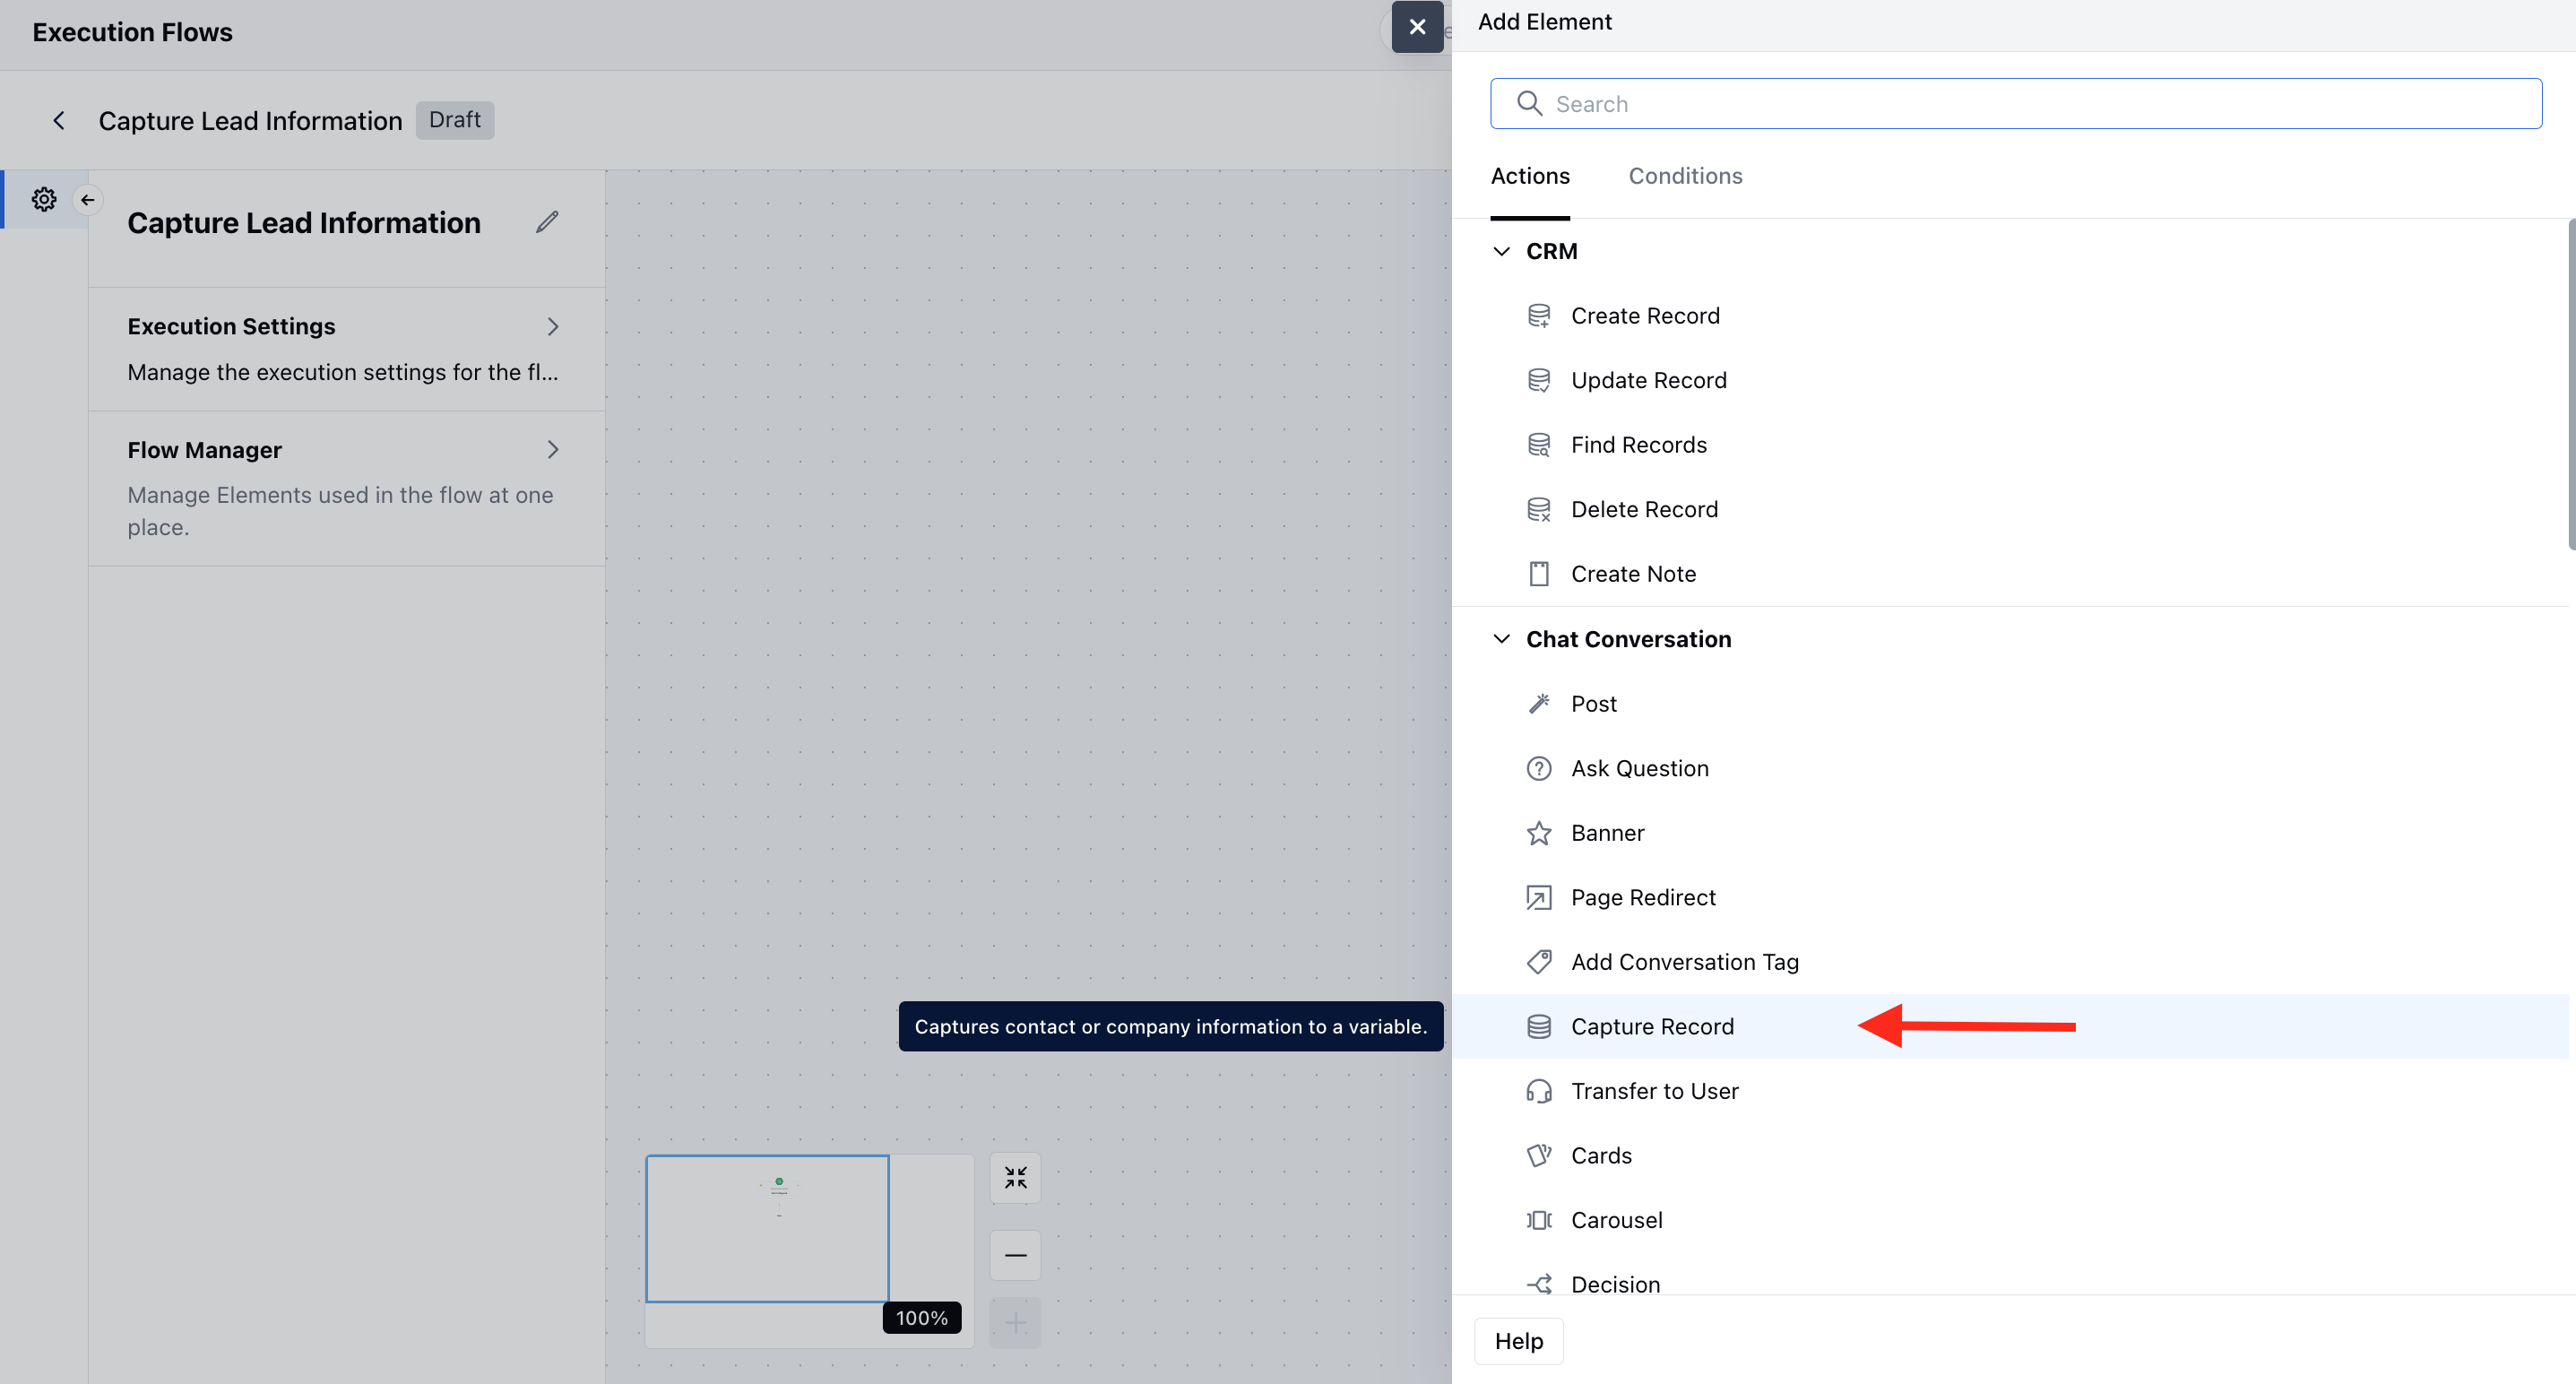Zoom in canvas with plus button

pos(1015,1323)
